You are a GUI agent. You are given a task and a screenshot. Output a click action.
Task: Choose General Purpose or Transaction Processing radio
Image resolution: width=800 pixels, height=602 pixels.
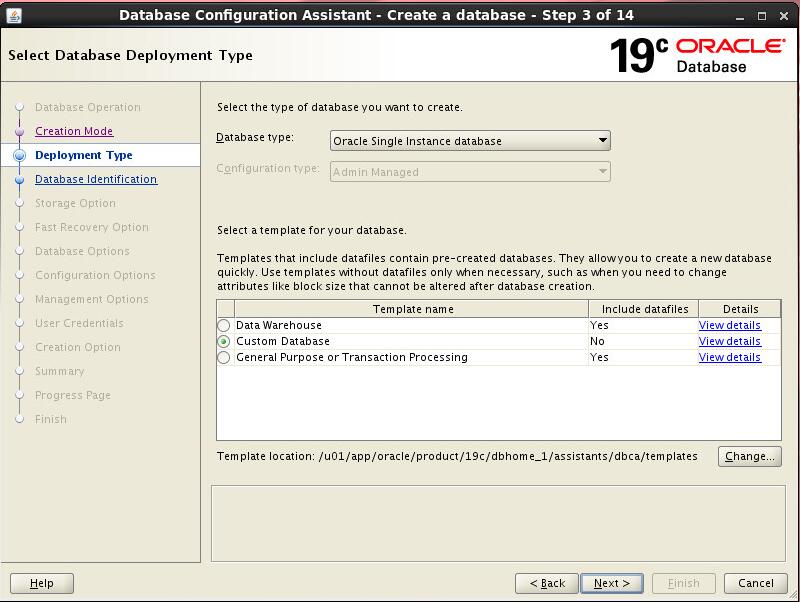[x=224, y=358]
